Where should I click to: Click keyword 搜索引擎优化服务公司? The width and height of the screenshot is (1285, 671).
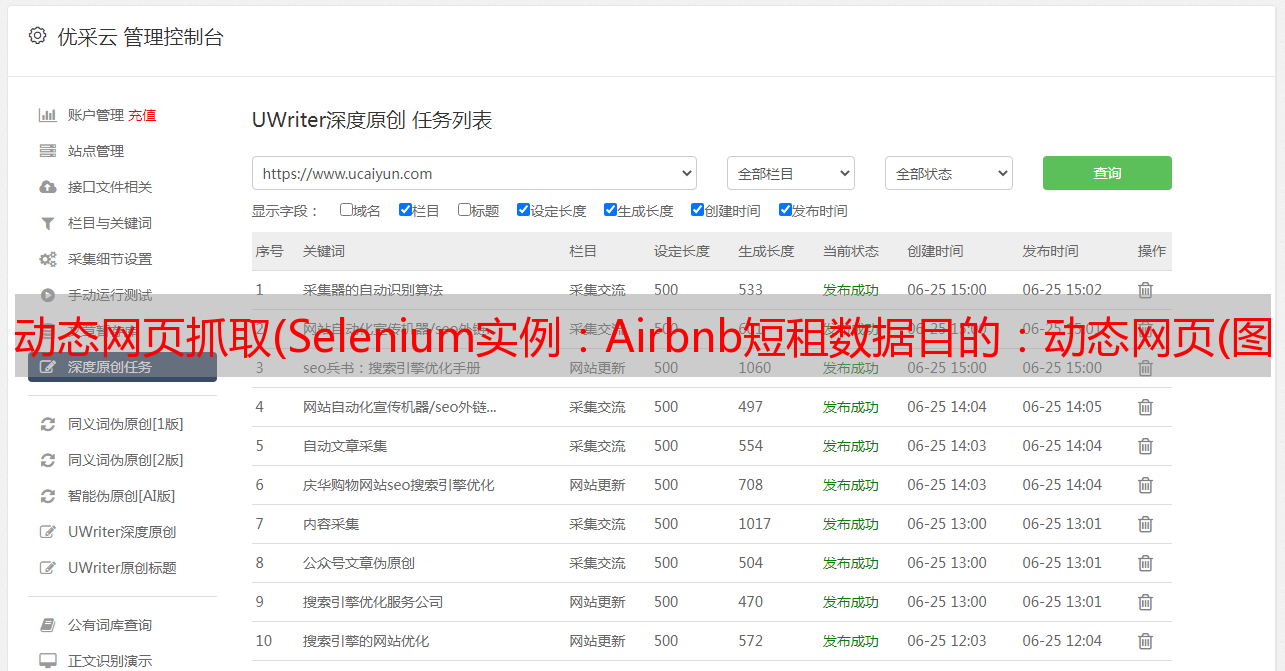[x=373, y=602]
